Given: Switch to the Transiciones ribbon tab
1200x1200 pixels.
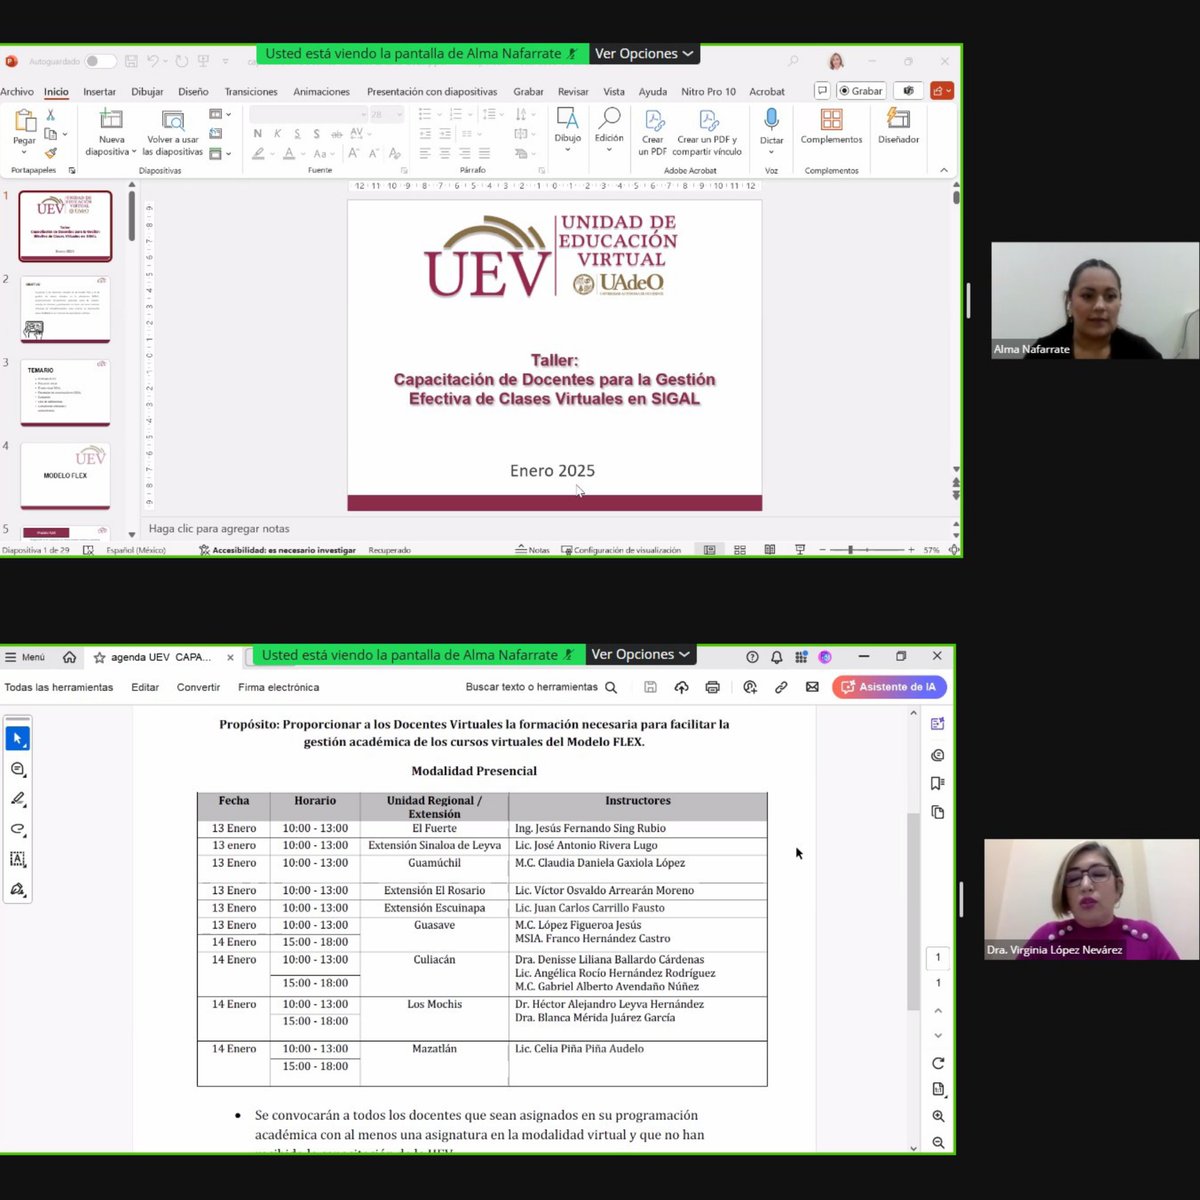Looking at the screenshot, I should 250,91.
